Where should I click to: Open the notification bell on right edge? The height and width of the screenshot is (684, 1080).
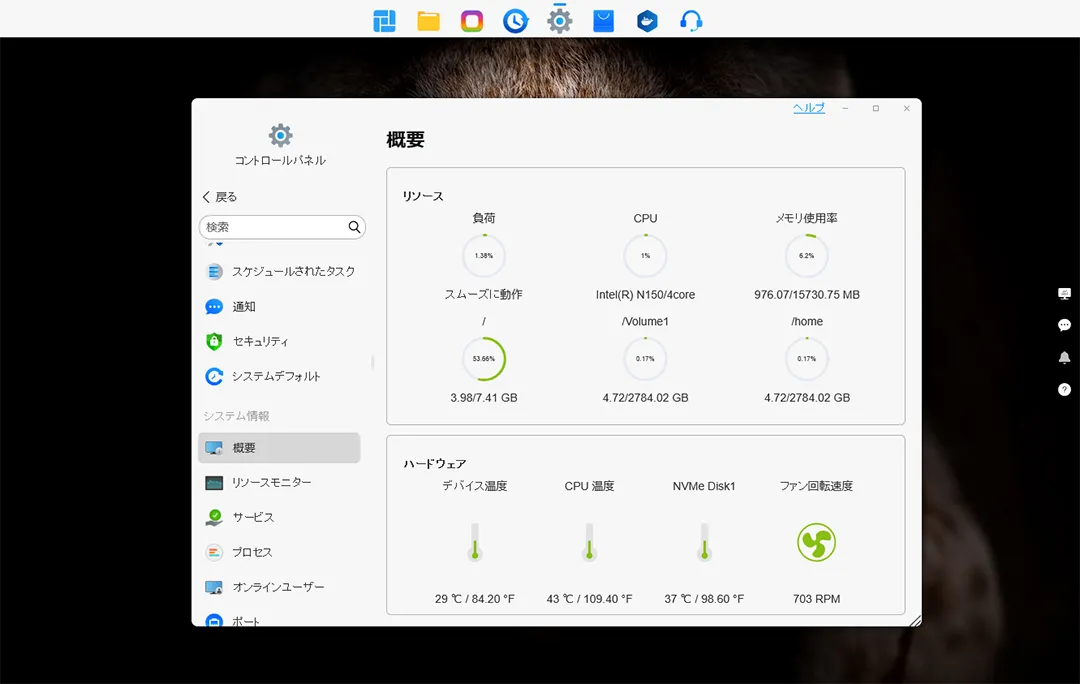[1064, 357]
